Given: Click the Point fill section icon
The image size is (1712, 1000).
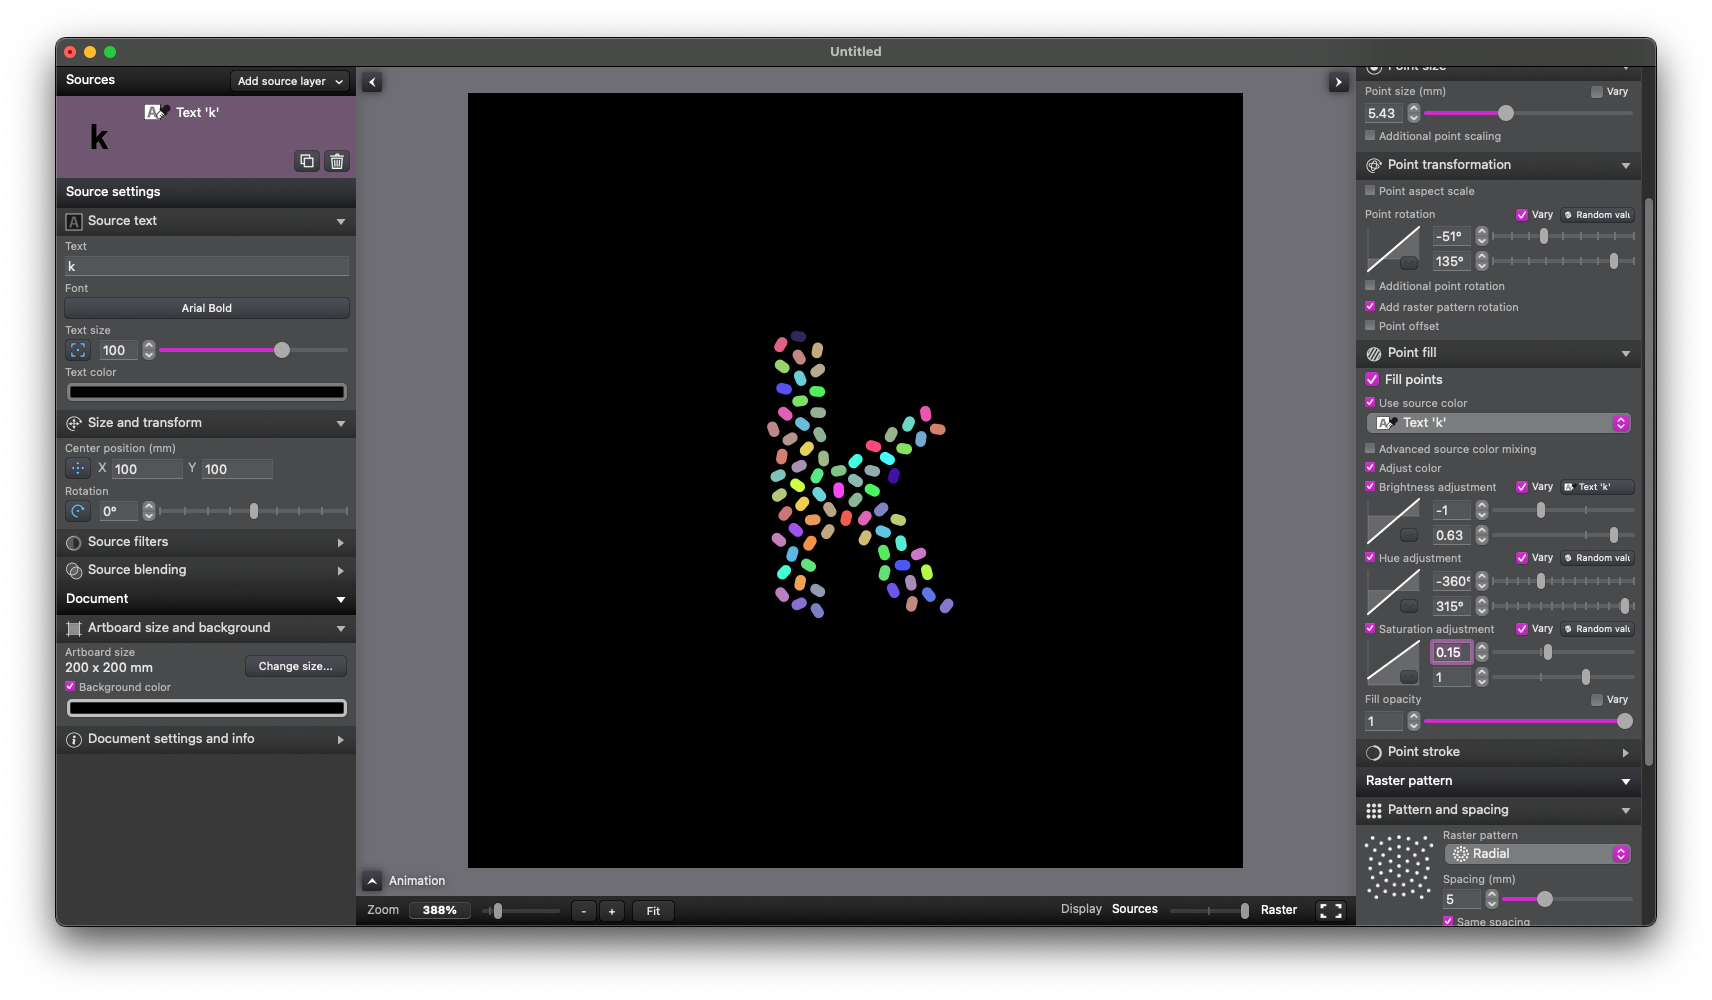Looking at the screenshot, I should point(1374,353).
